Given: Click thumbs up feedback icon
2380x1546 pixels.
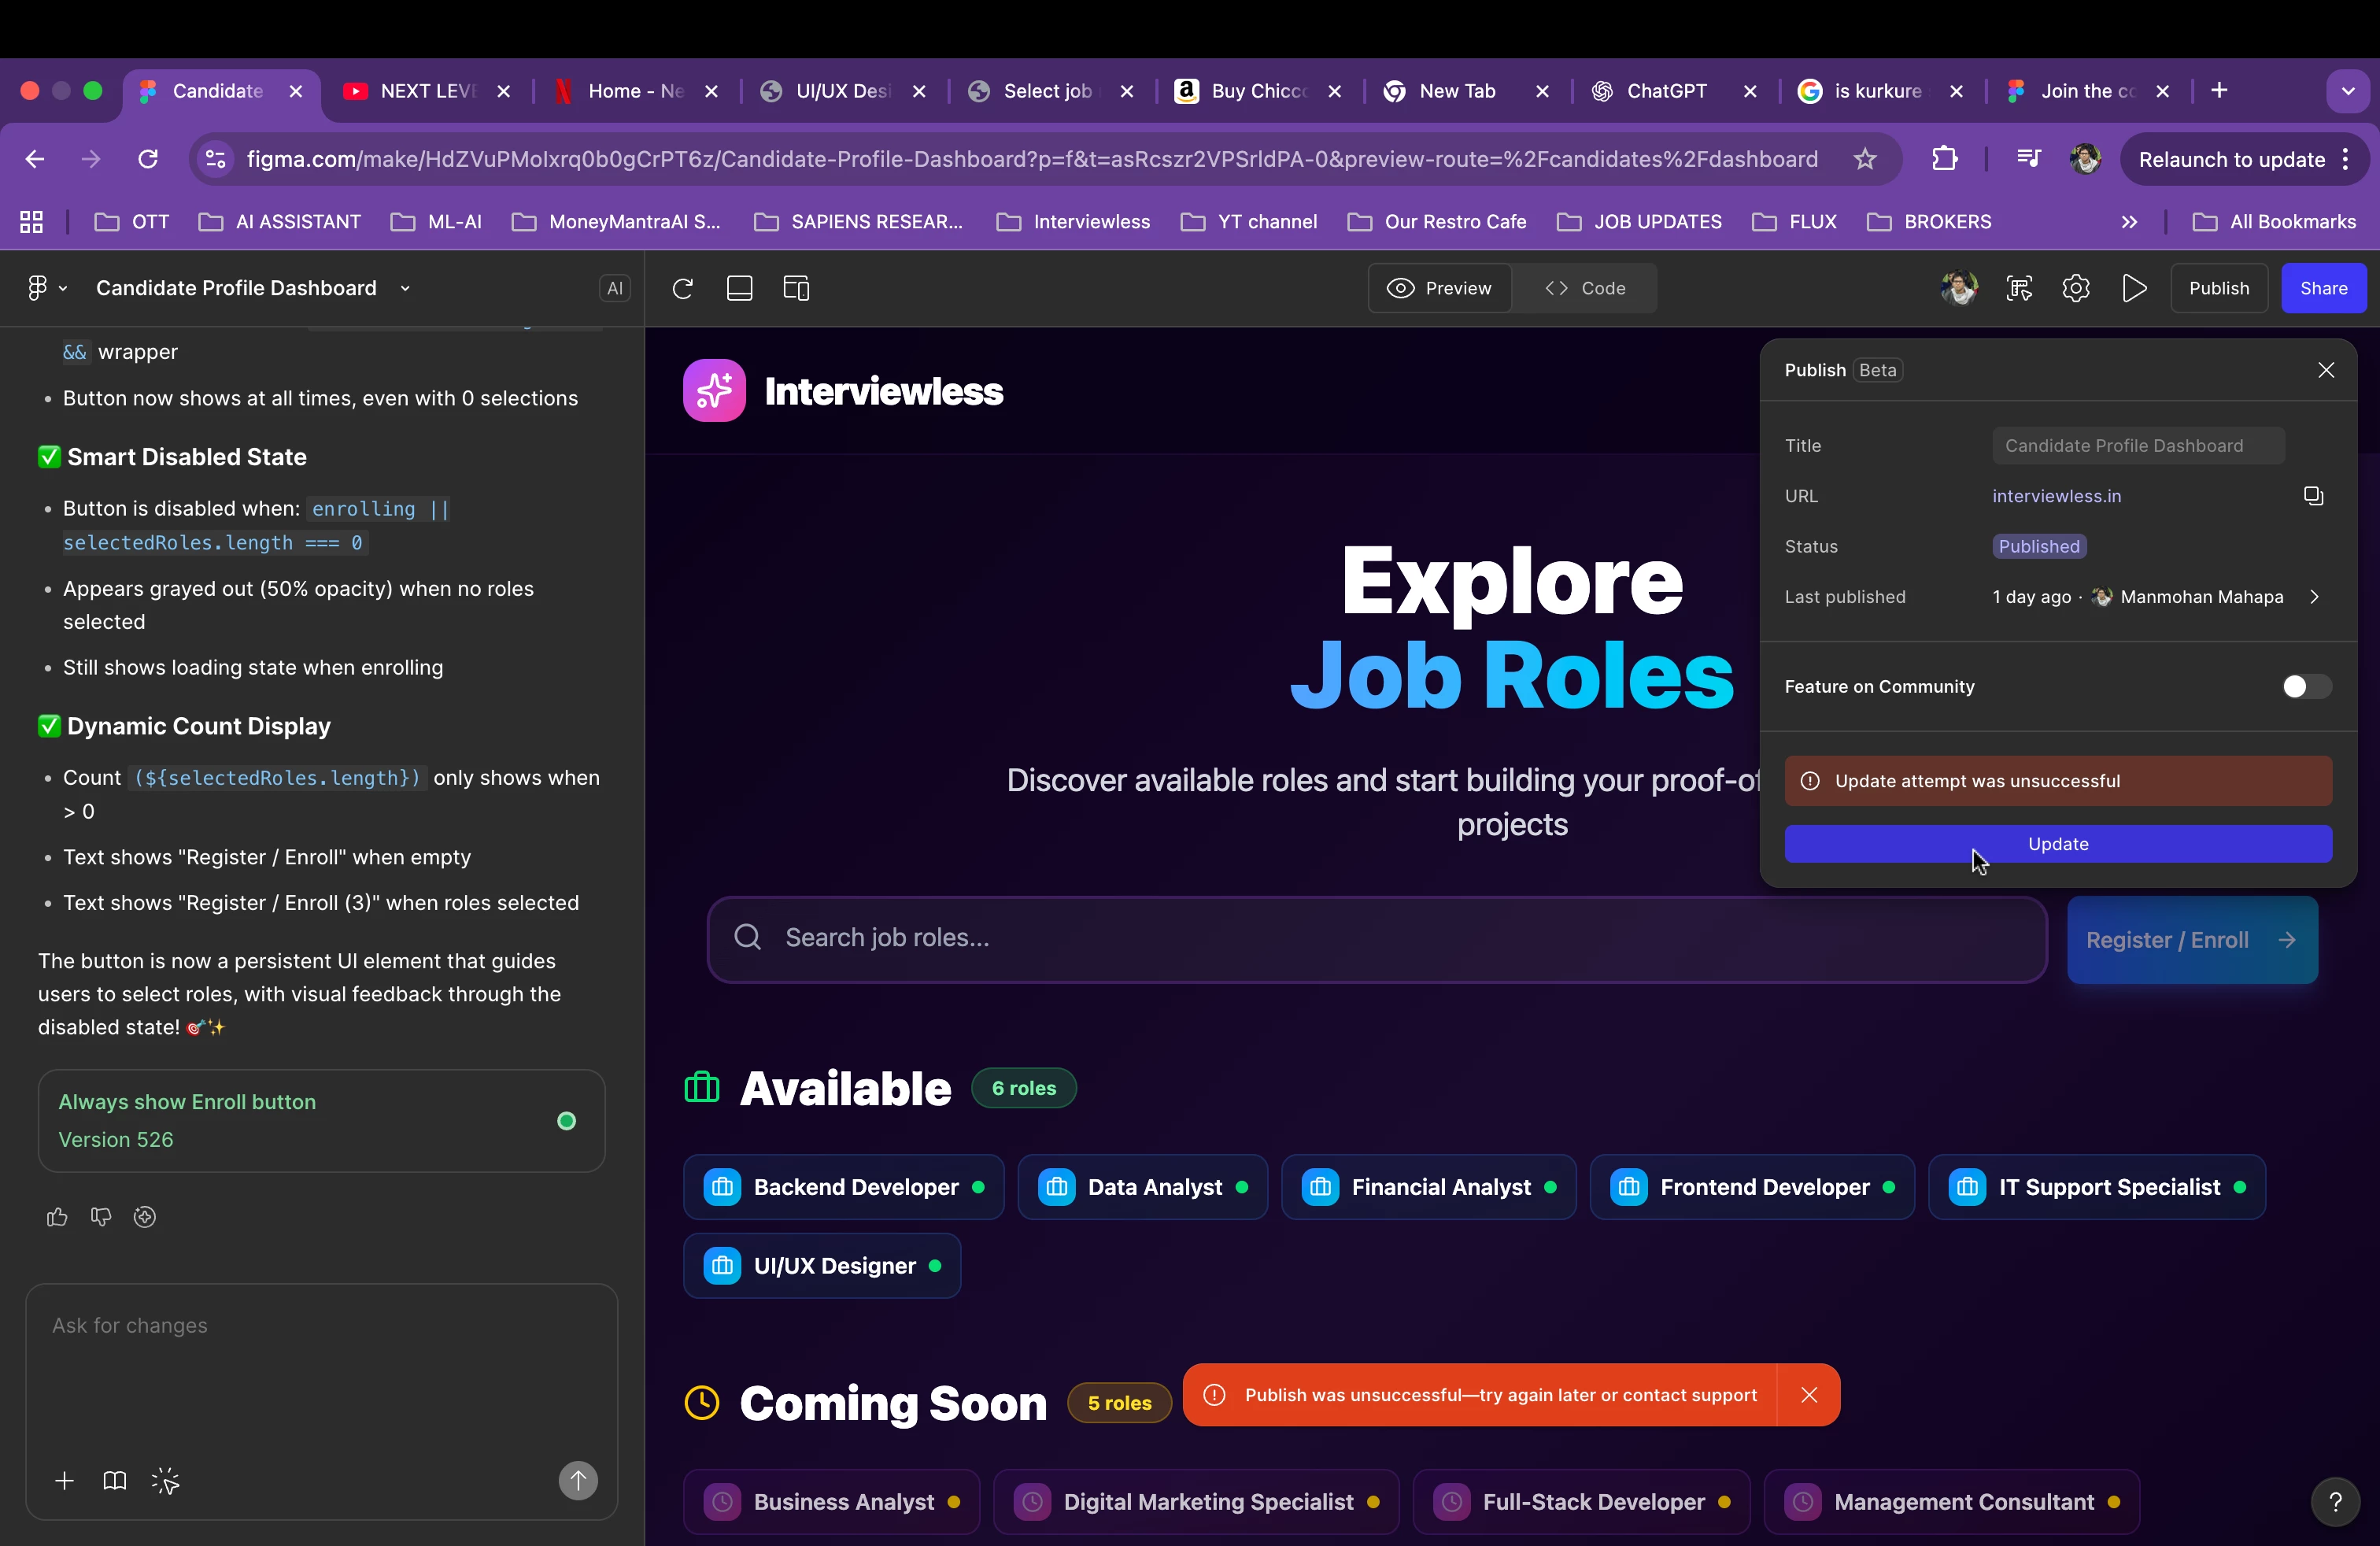Looking at the screenshot, I should point(57,1217).
